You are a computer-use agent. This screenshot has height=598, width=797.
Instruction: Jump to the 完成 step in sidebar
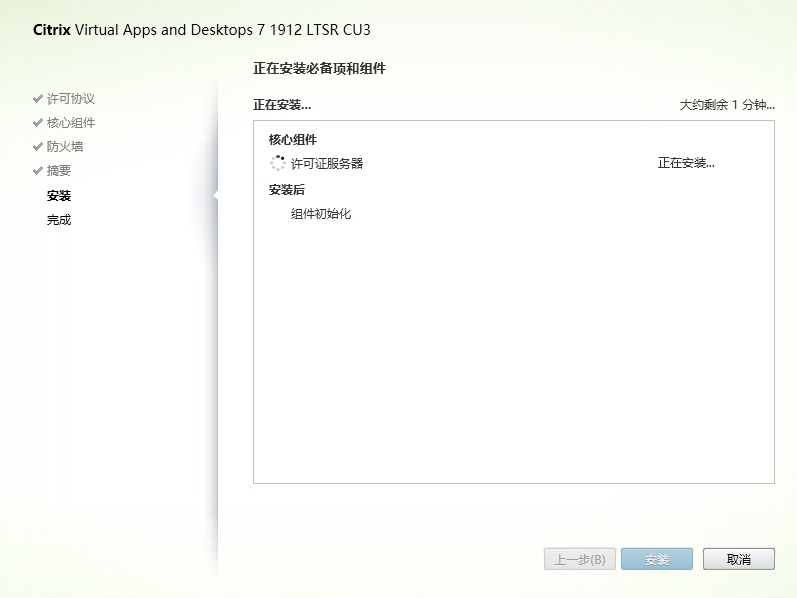(59, 220)
